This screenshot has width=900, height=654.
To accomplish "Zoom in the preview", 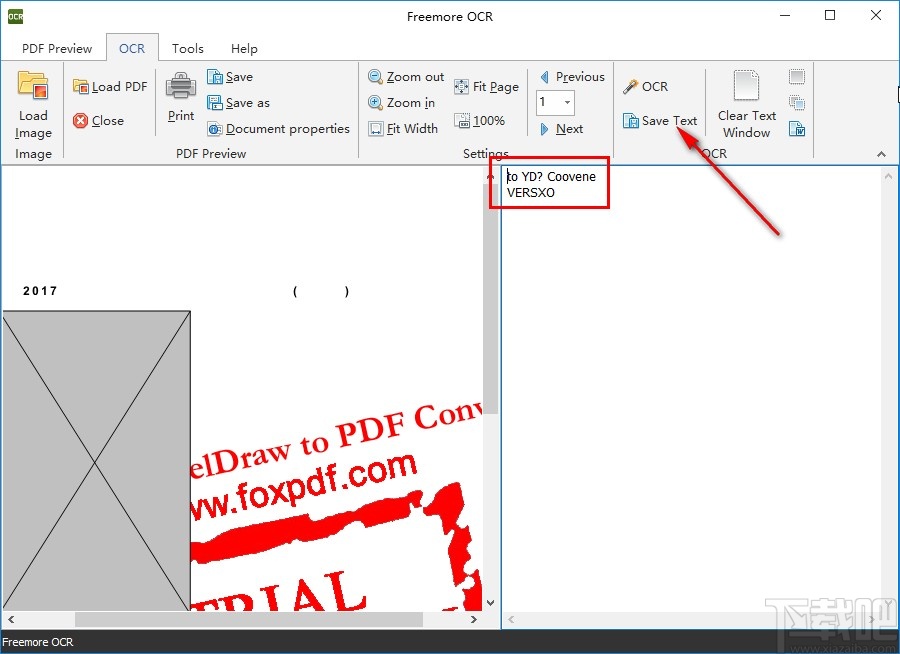I will [x=401, y=103].
